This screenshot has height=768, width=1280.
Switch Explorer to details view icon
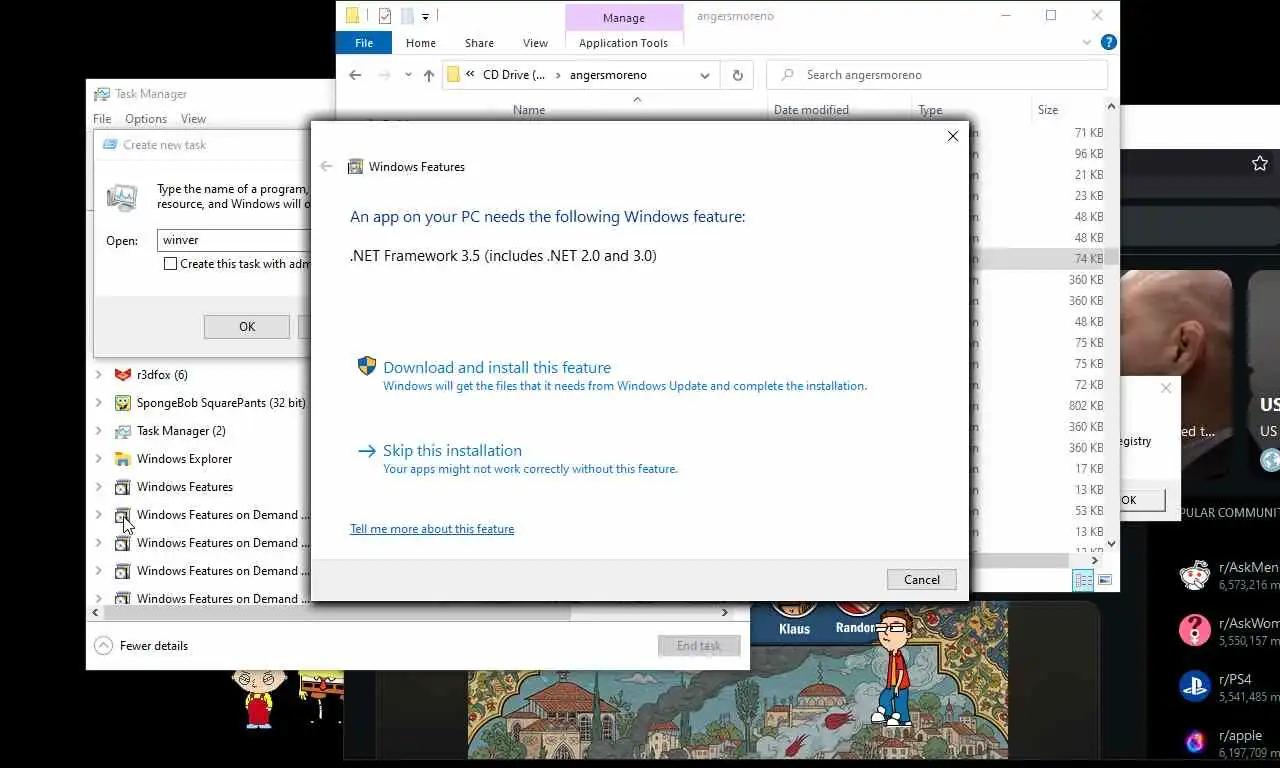coord(1083,580)
